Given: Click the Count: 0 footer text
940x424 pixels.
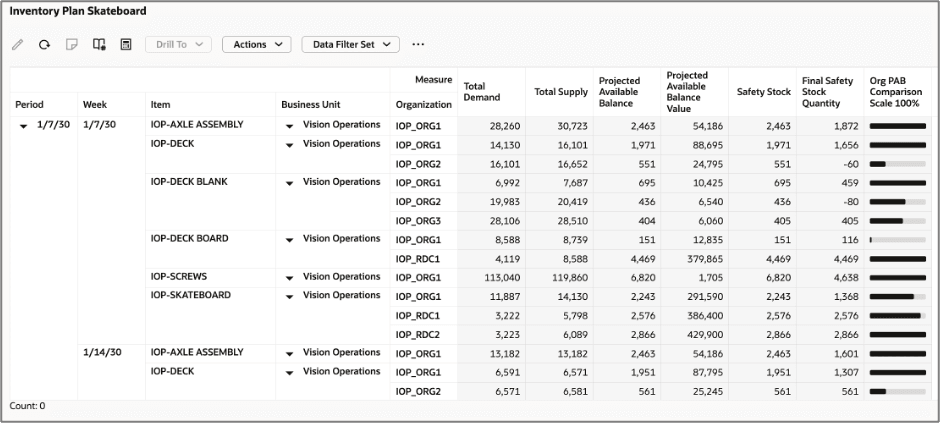Looking at the screenshot, I should [27, 406].
